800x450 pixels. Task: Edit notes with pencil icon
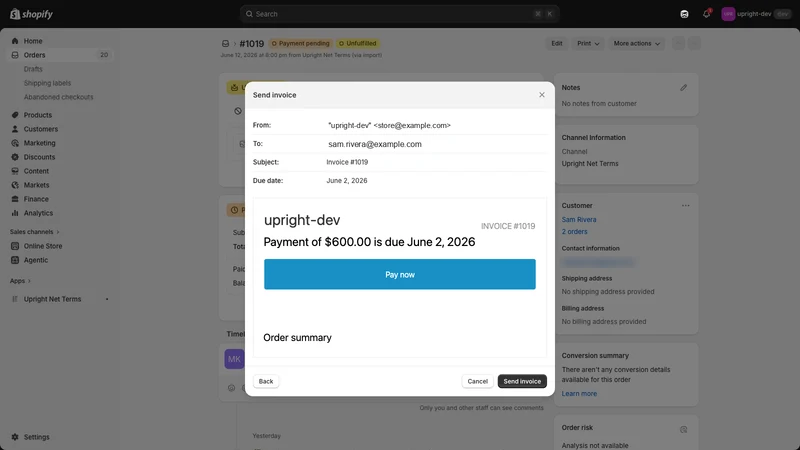(x=684, y=88)
